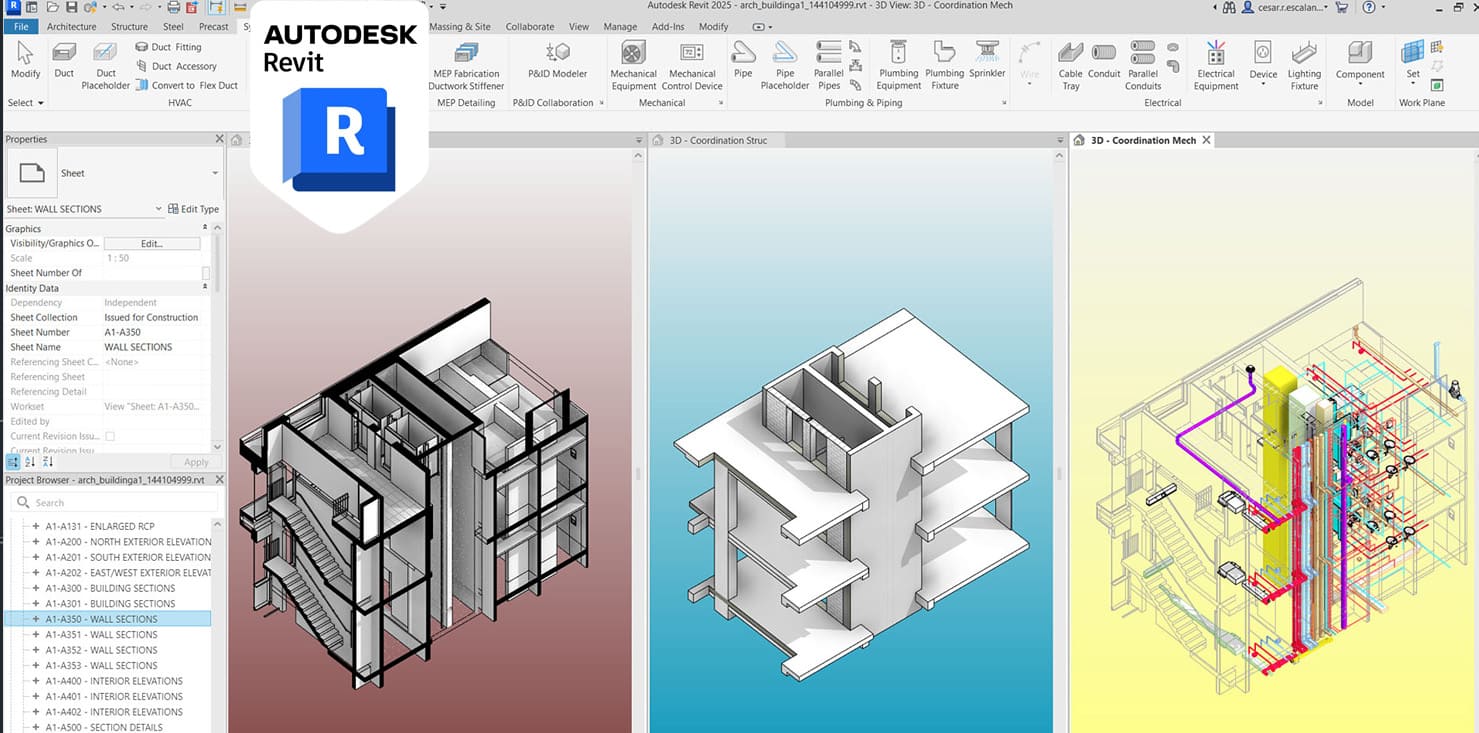This screenshot has width=1479, height=733.
Task: Open the Component dropdown
Action: pos(1360,84)
